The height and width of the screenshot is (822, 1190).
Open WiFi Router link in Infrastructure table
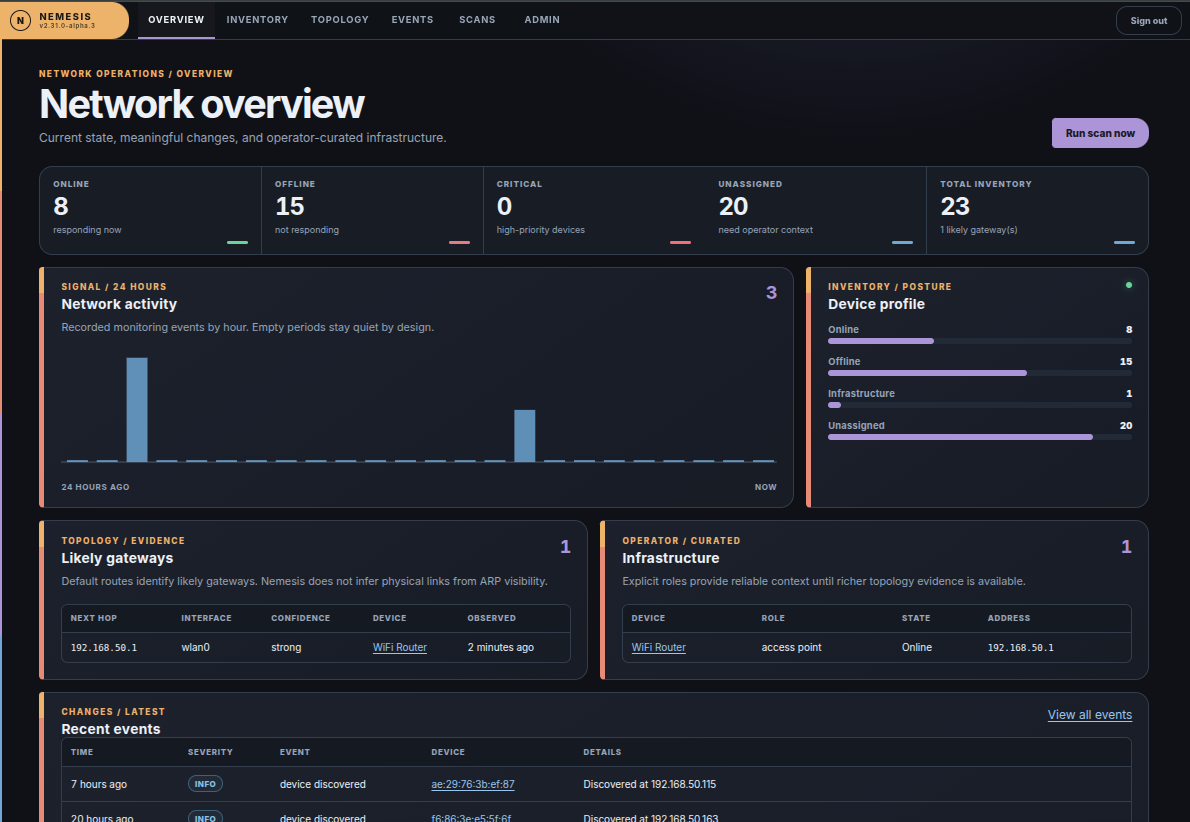pyautogui.click(x=658, y=647)
